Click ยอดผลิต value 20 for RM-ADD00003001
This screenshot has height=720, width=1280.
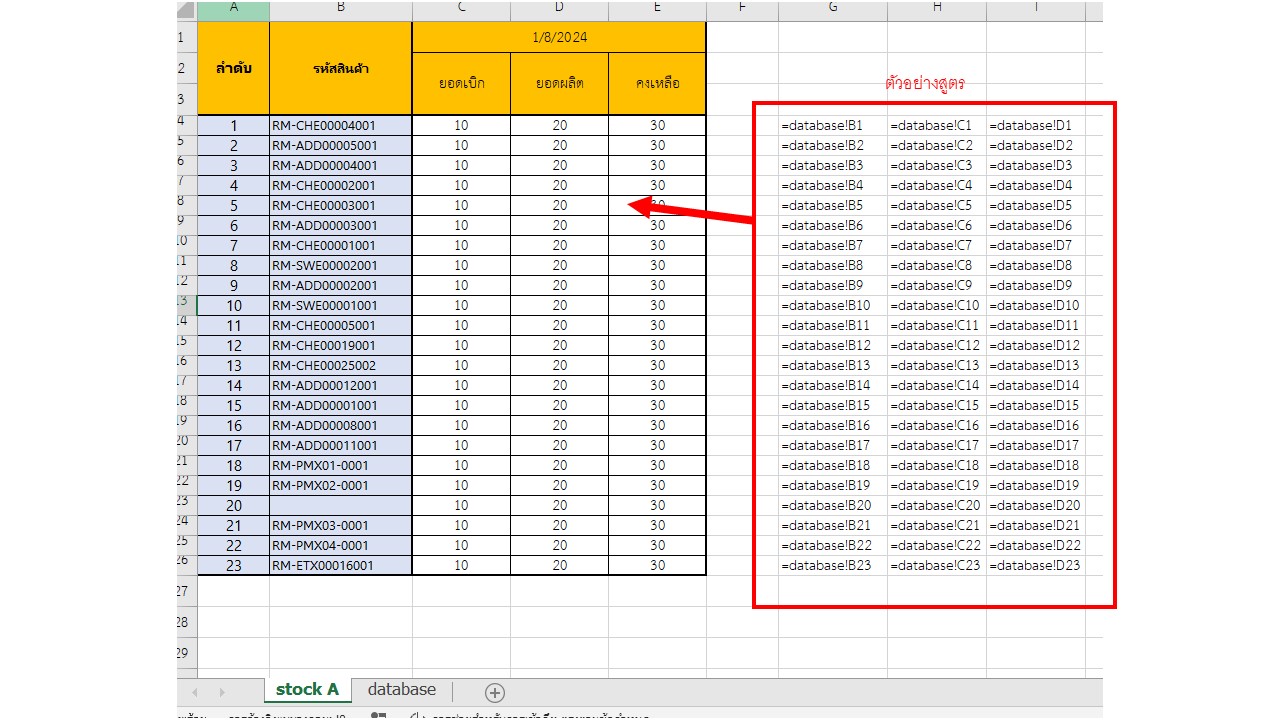[x=559, y=226]
